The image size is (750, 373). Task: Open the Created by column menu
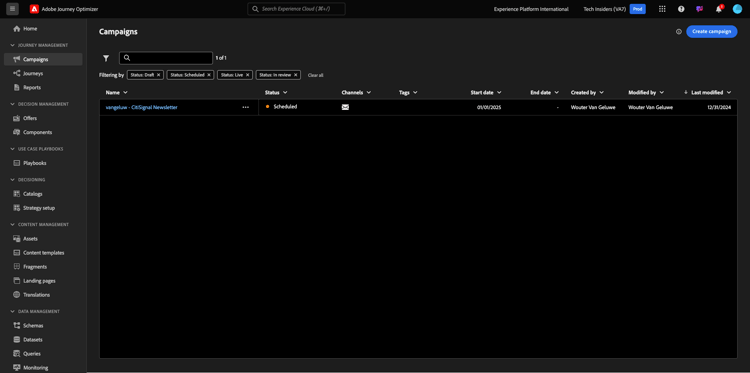coord(601,92)
